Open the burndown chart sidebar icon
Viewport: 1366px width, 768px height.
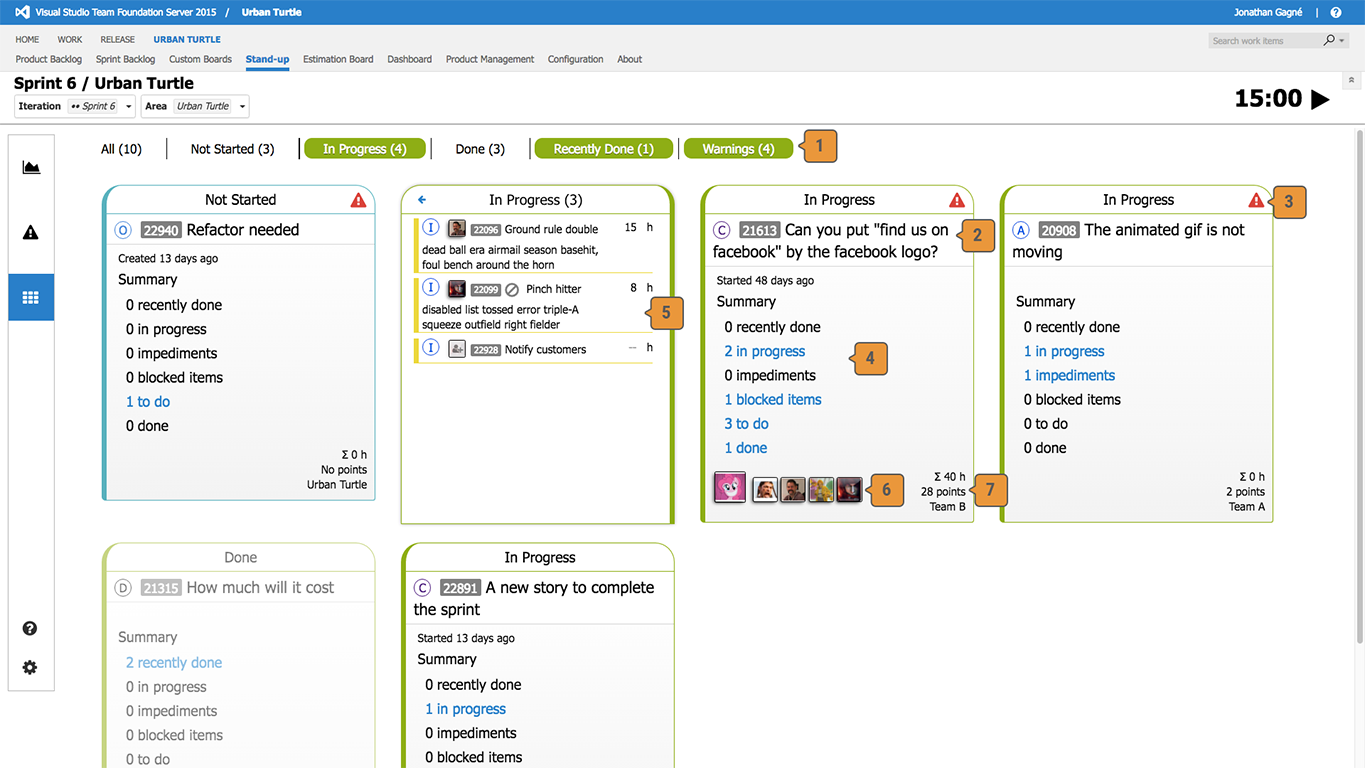[31, 167]
